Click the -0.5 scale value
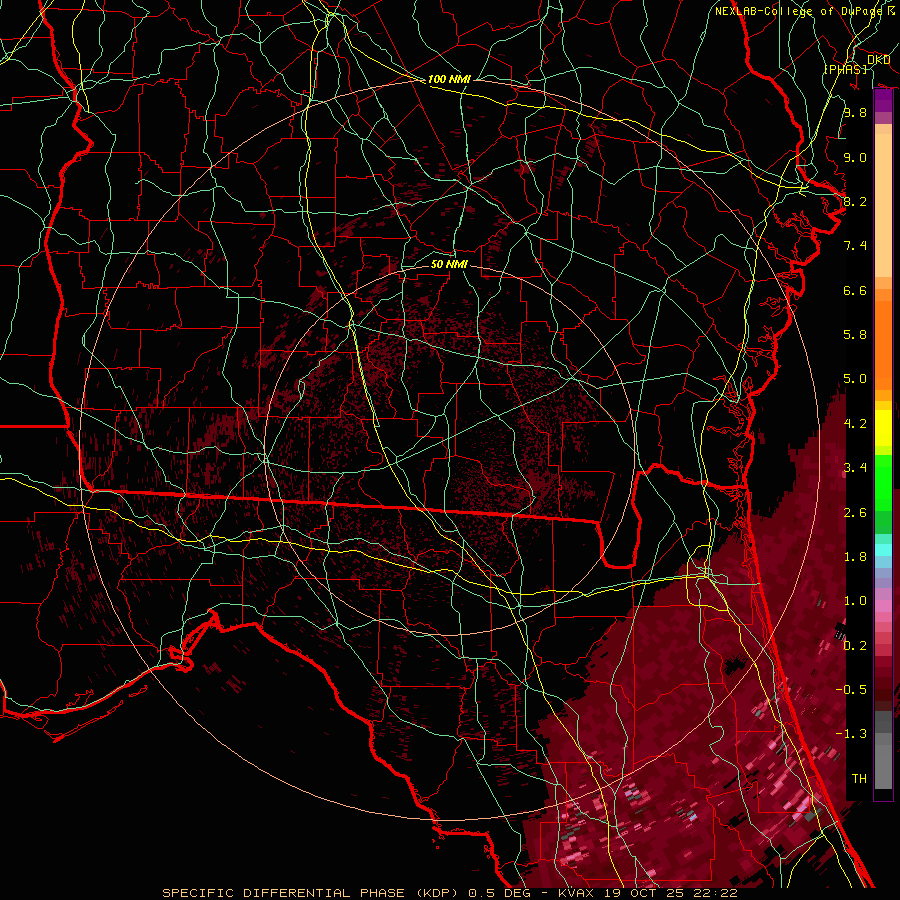 point(851,689)
